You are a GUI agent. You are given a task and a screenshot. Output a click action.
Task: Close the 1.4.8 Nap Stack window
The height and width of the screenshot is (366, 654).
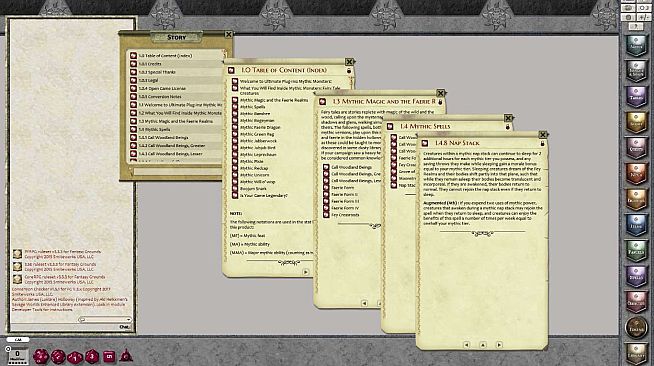tap(543, 135)
